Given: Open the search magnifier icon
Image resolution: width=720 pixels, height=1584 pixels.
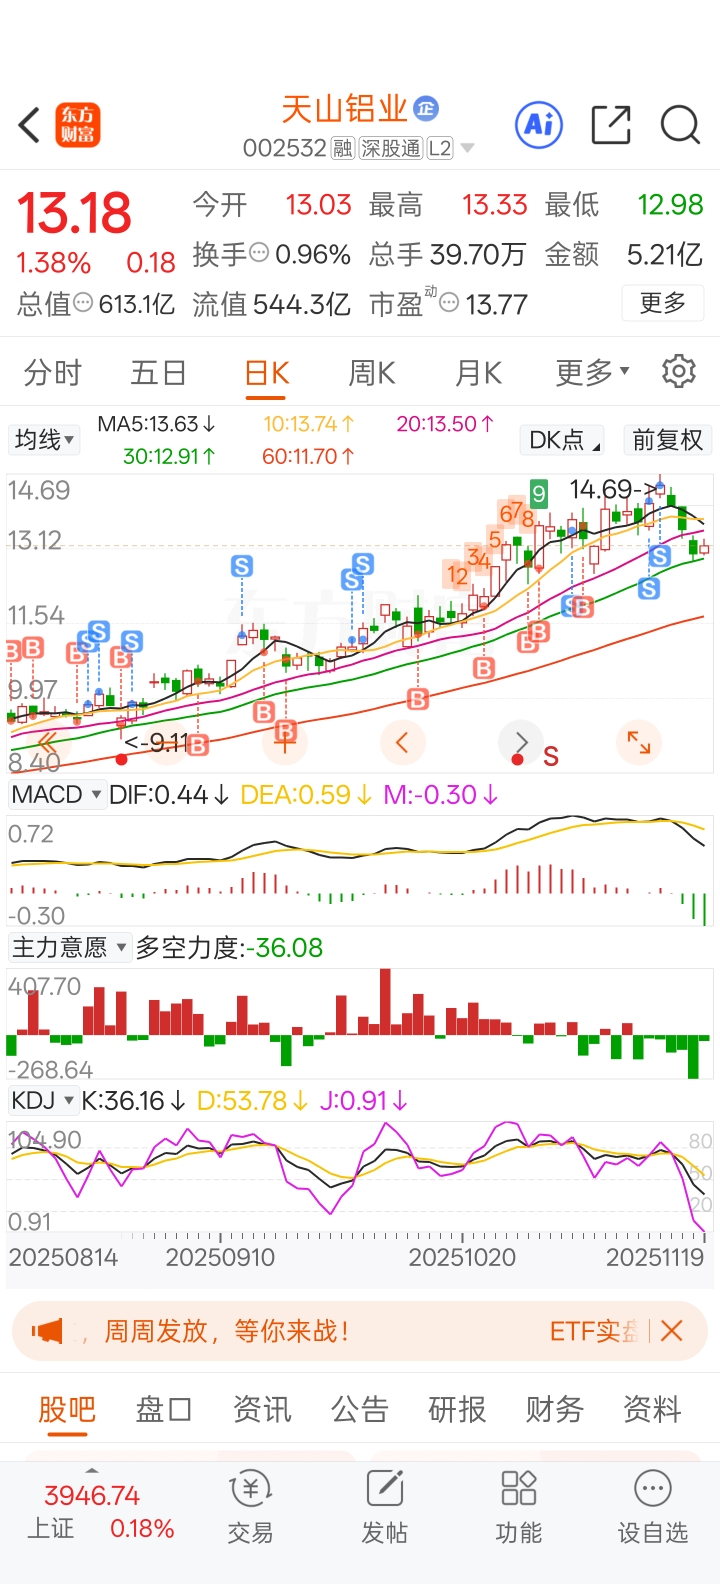Looking at the screenshot, I should click(x=680, y=125).
